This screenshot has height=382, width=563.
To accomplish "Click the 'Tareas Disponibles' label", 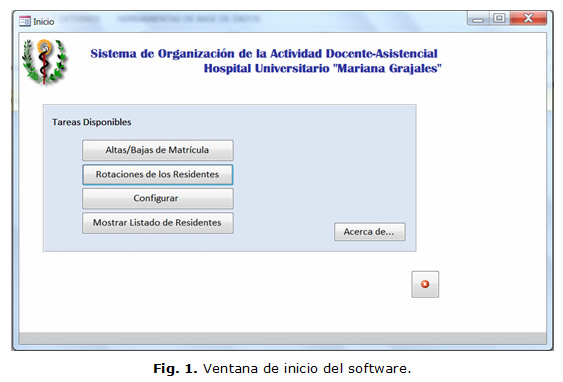I will [x=92, y=122].
